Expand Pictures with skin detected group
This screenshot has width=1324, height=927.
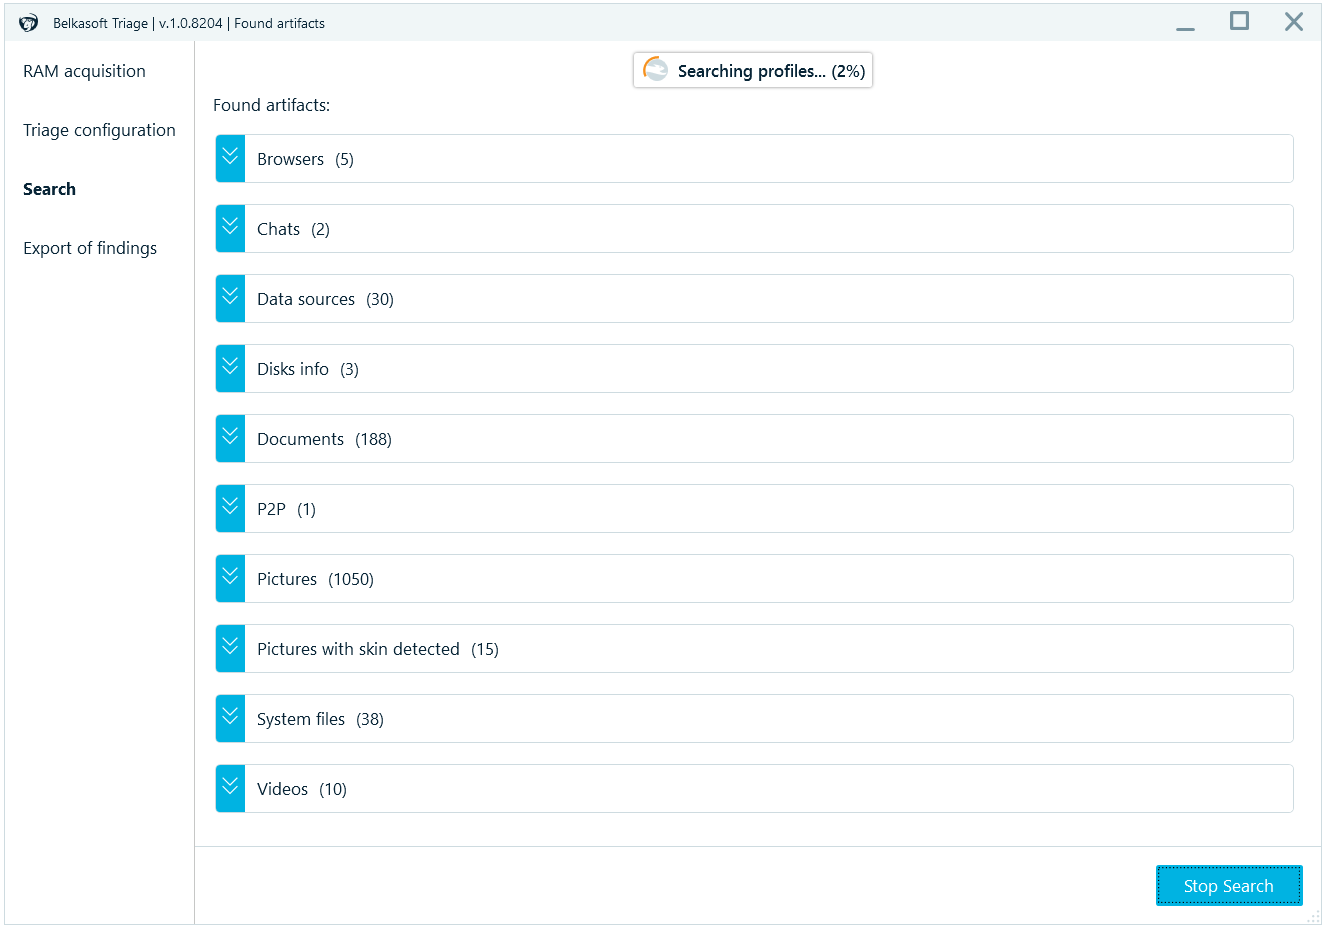[230, 649]
